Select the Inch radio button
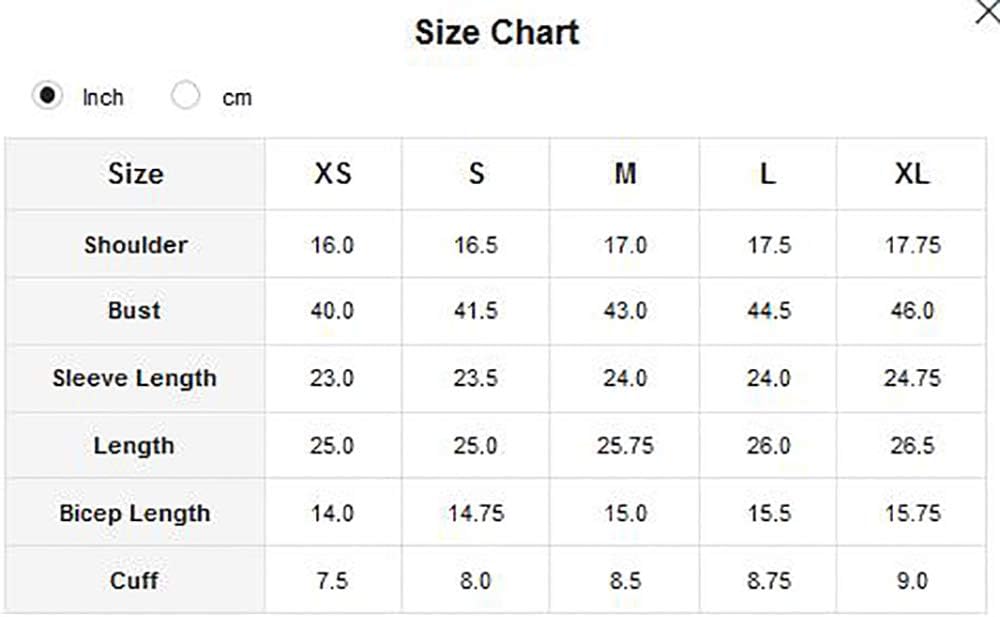The width and height of the screenshot is (1000, 617). coord(47,96)
